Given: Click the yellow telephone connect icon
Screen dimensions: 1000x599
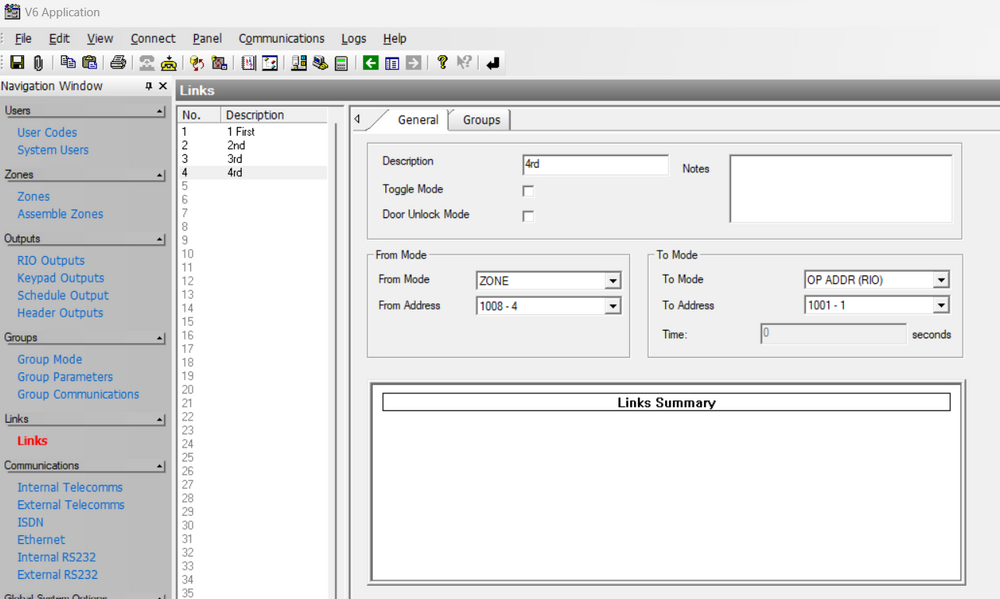Looking at the screenshot, I should click(169, 63).
